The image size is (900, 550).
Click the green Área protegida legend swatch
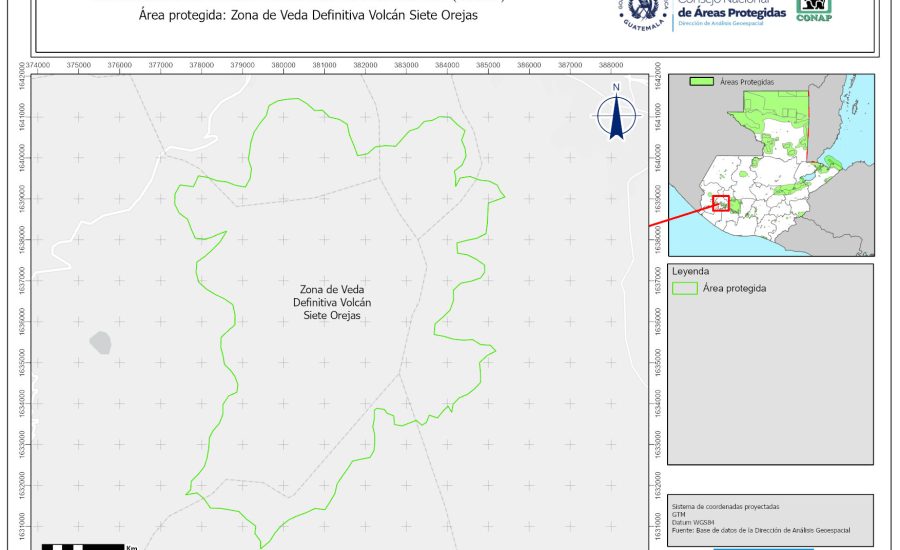click(x=684, y=288)
